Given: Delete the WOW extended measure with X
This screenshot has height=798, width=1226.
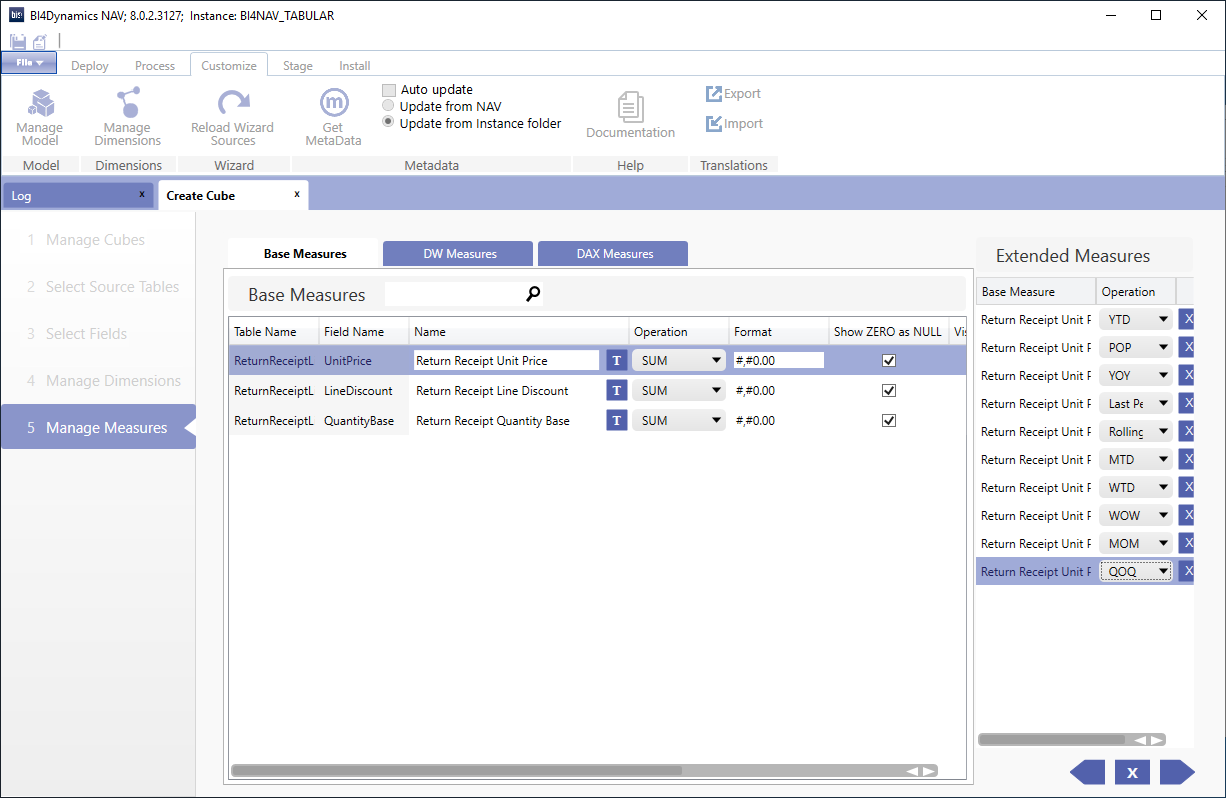Looking at the screenshot, I should [x=1187, y=516].
